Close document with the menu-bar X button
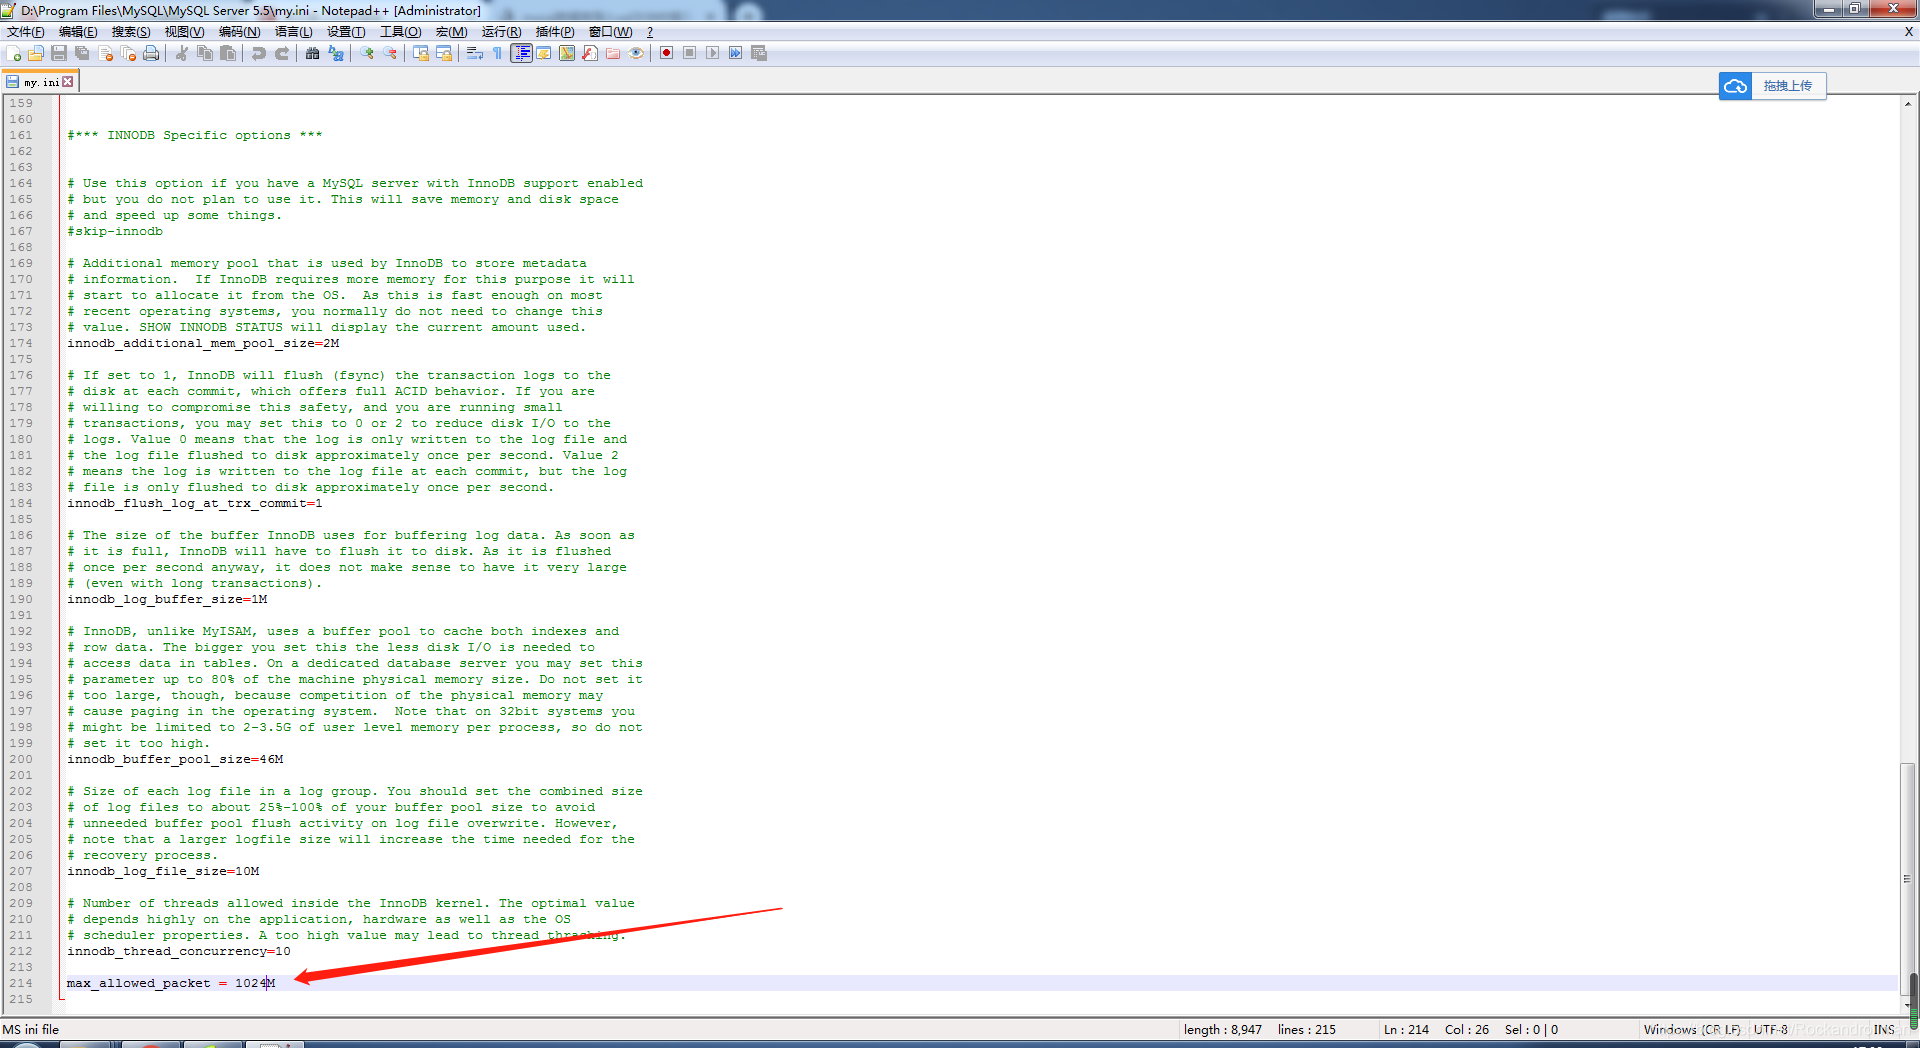The height and width of the screenshot is (1048, 1920). (1908, 32)
